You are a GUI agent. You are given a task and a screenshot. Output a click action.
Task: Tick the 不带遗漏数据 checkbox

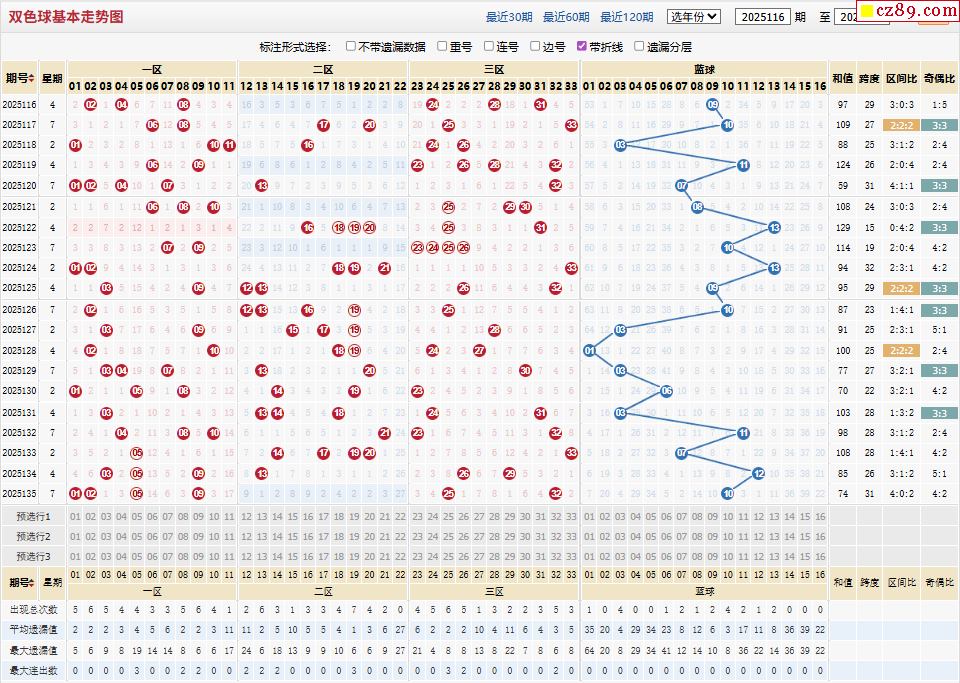(x=351, y=46)
